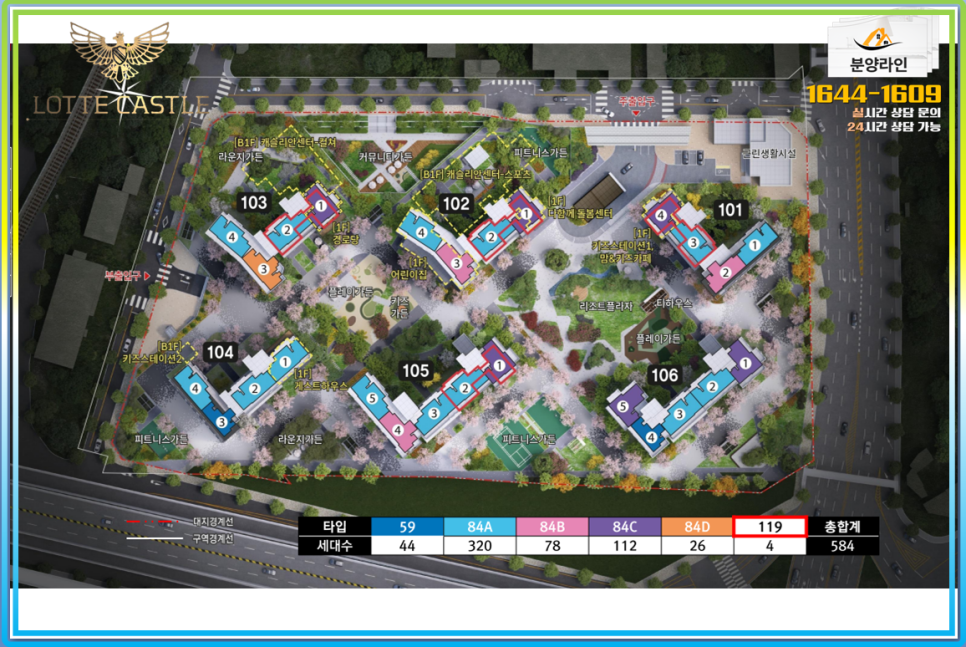Select the pink 84B type cell
Image resolution: width=966 pixels, height=647 pixels.
coord(552,527)
